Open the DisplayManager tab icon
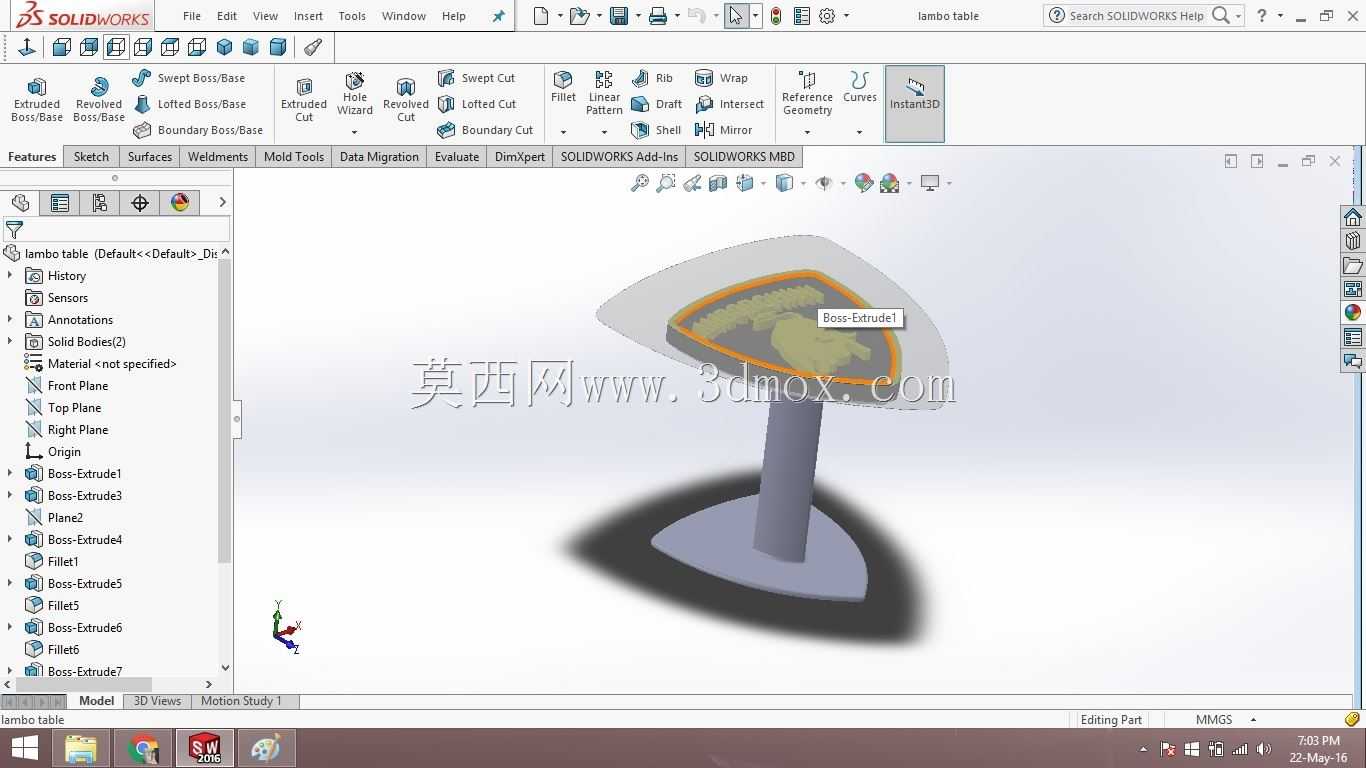Image resolution: width=1366 pixels, height=768 pixels. (x=180, y=203)
